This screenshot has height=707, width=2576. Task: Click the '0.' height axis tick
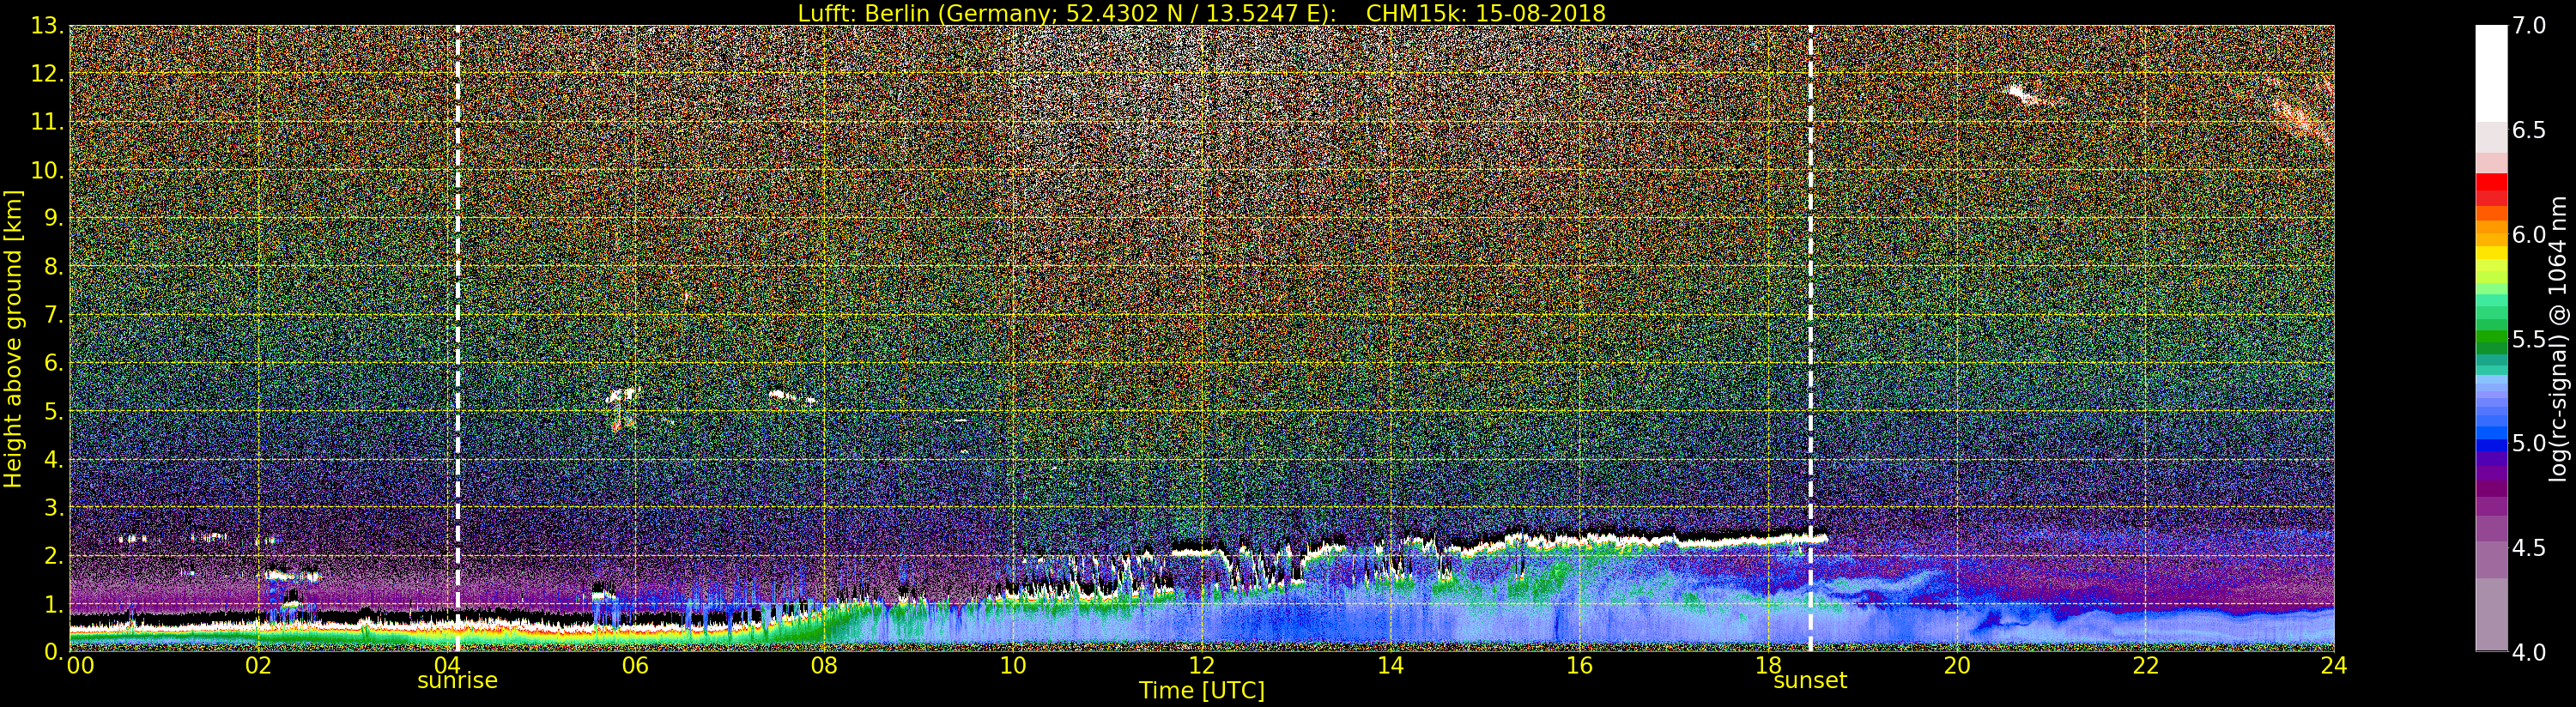tap(53, 651)
